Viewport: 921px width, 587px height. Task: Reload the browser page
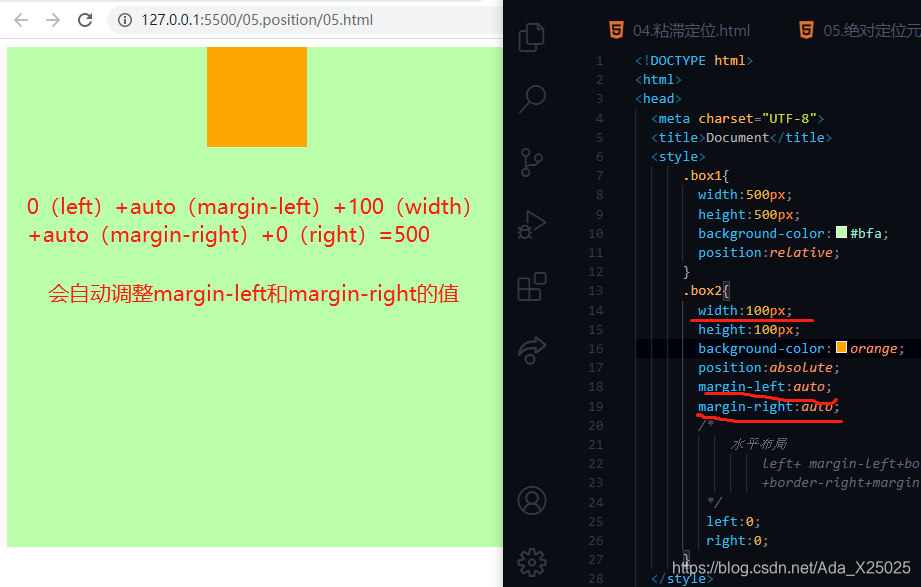85,20
